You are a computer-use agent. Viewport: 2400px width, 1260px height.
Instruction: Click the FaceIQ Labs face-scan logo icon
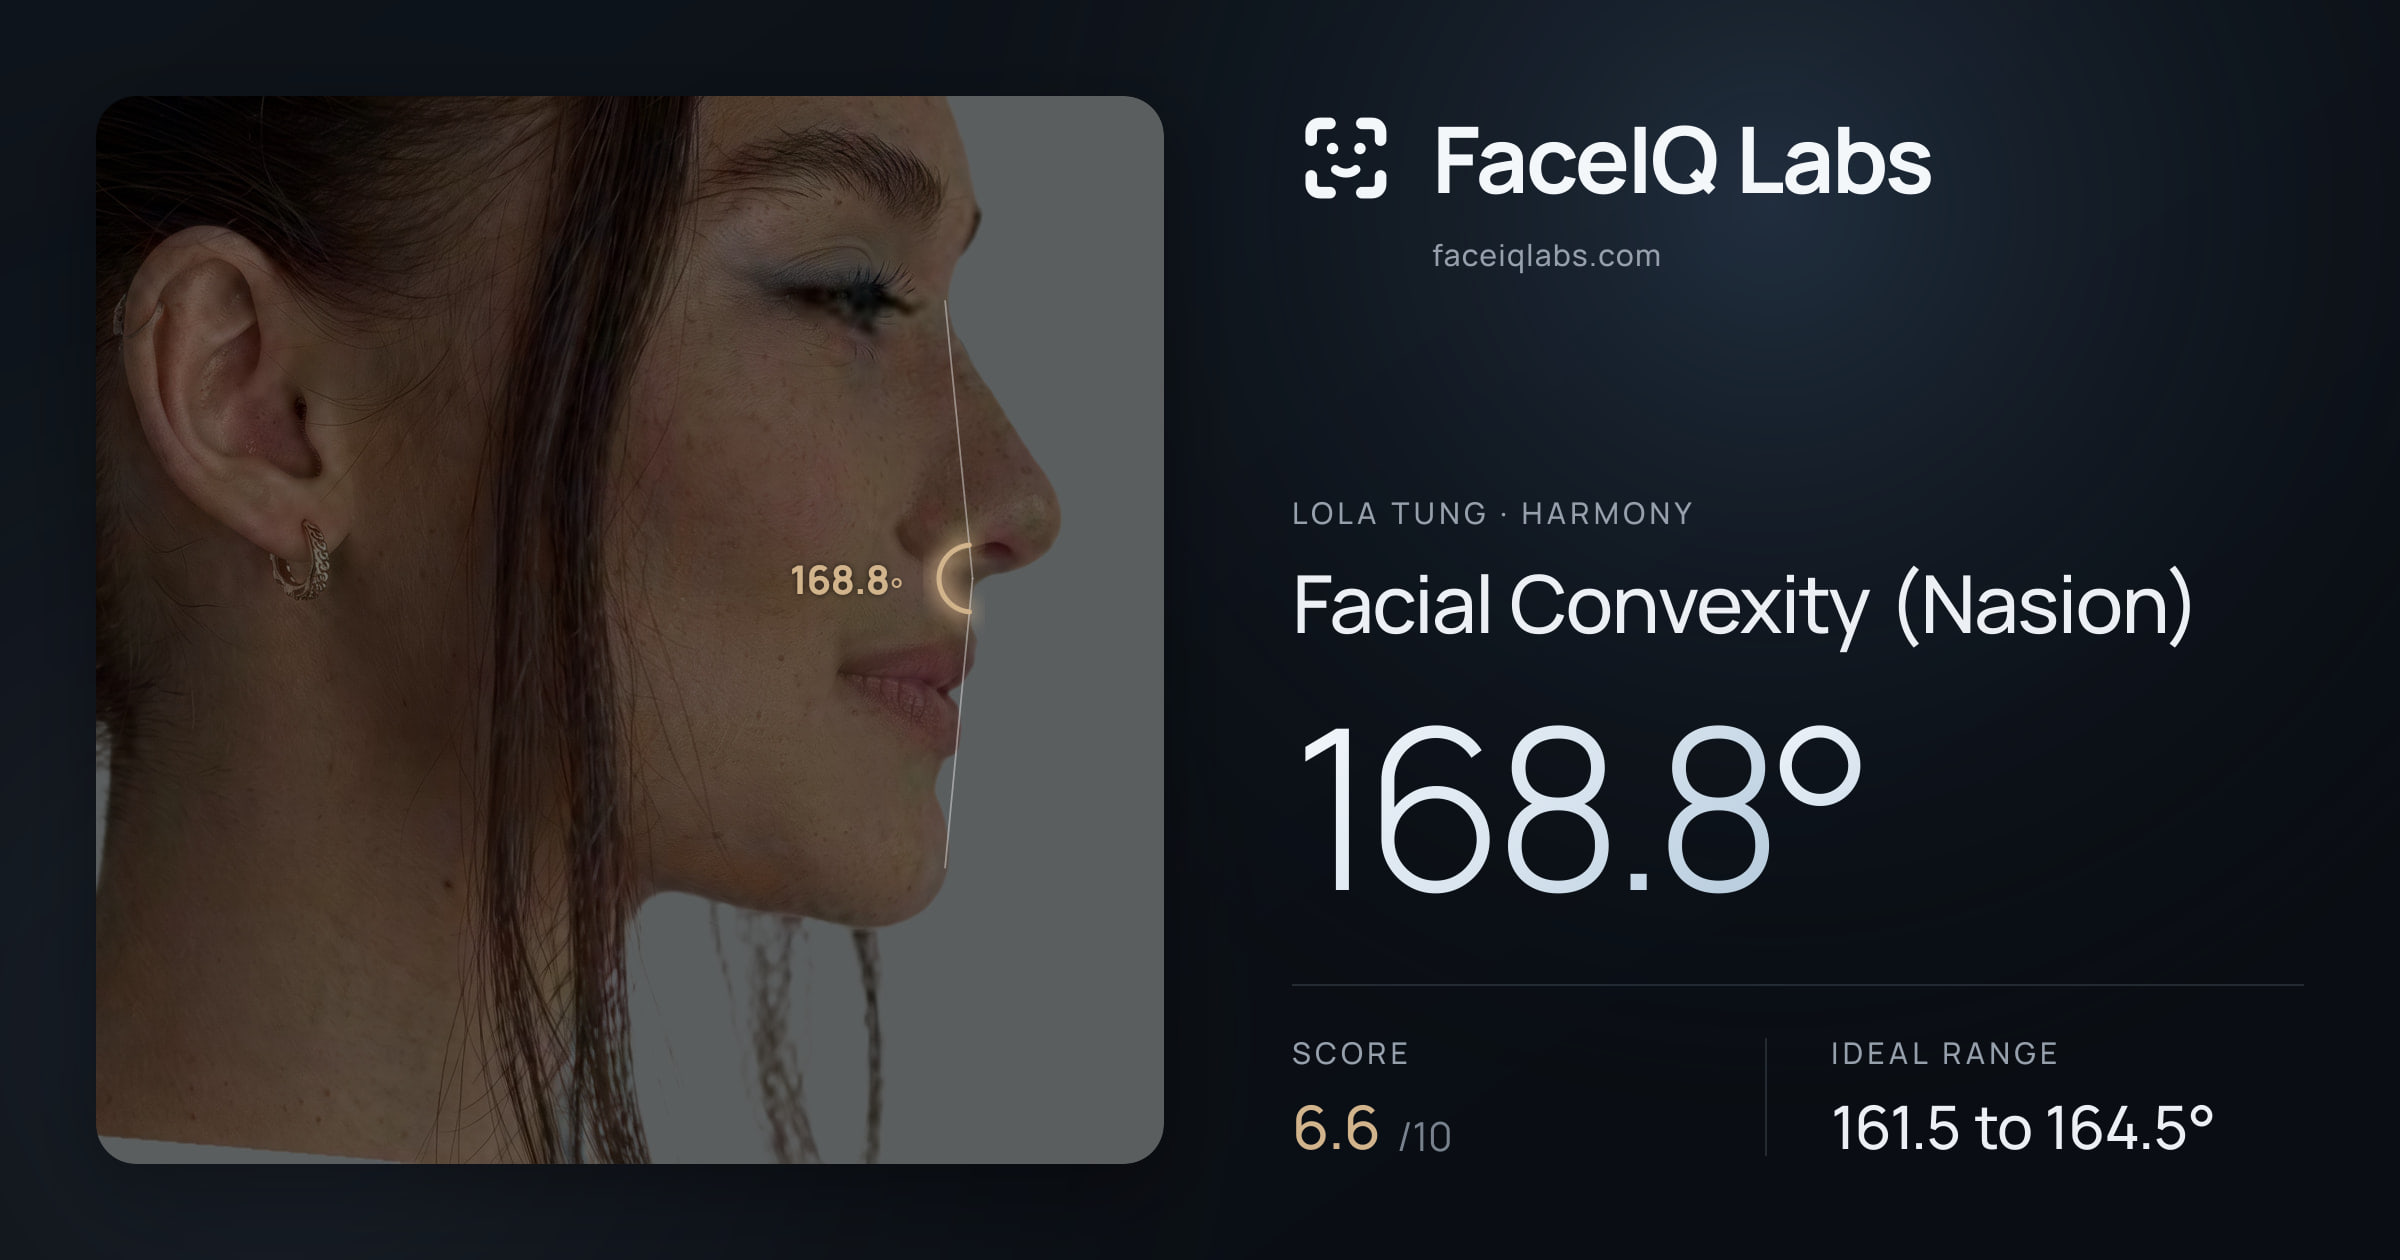1345,158
